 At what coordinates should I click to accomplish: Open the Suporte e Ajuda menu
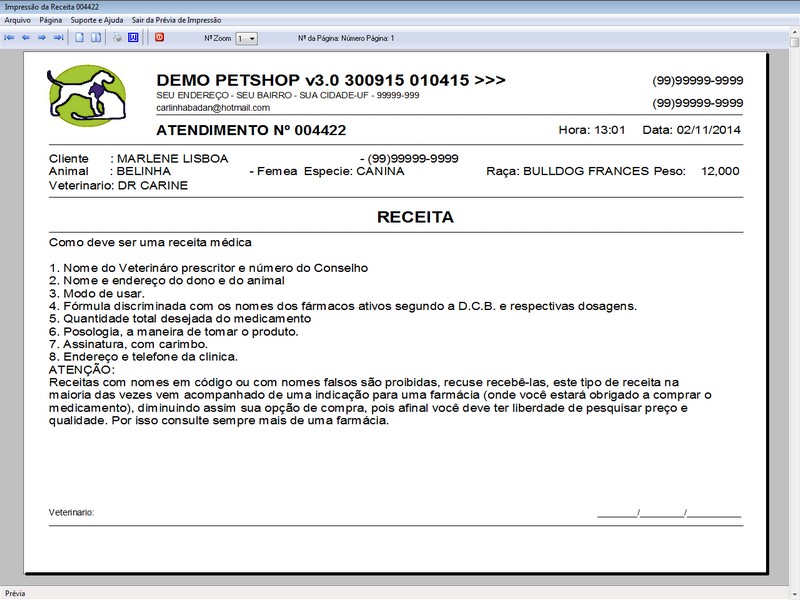(x=97, y=20)
